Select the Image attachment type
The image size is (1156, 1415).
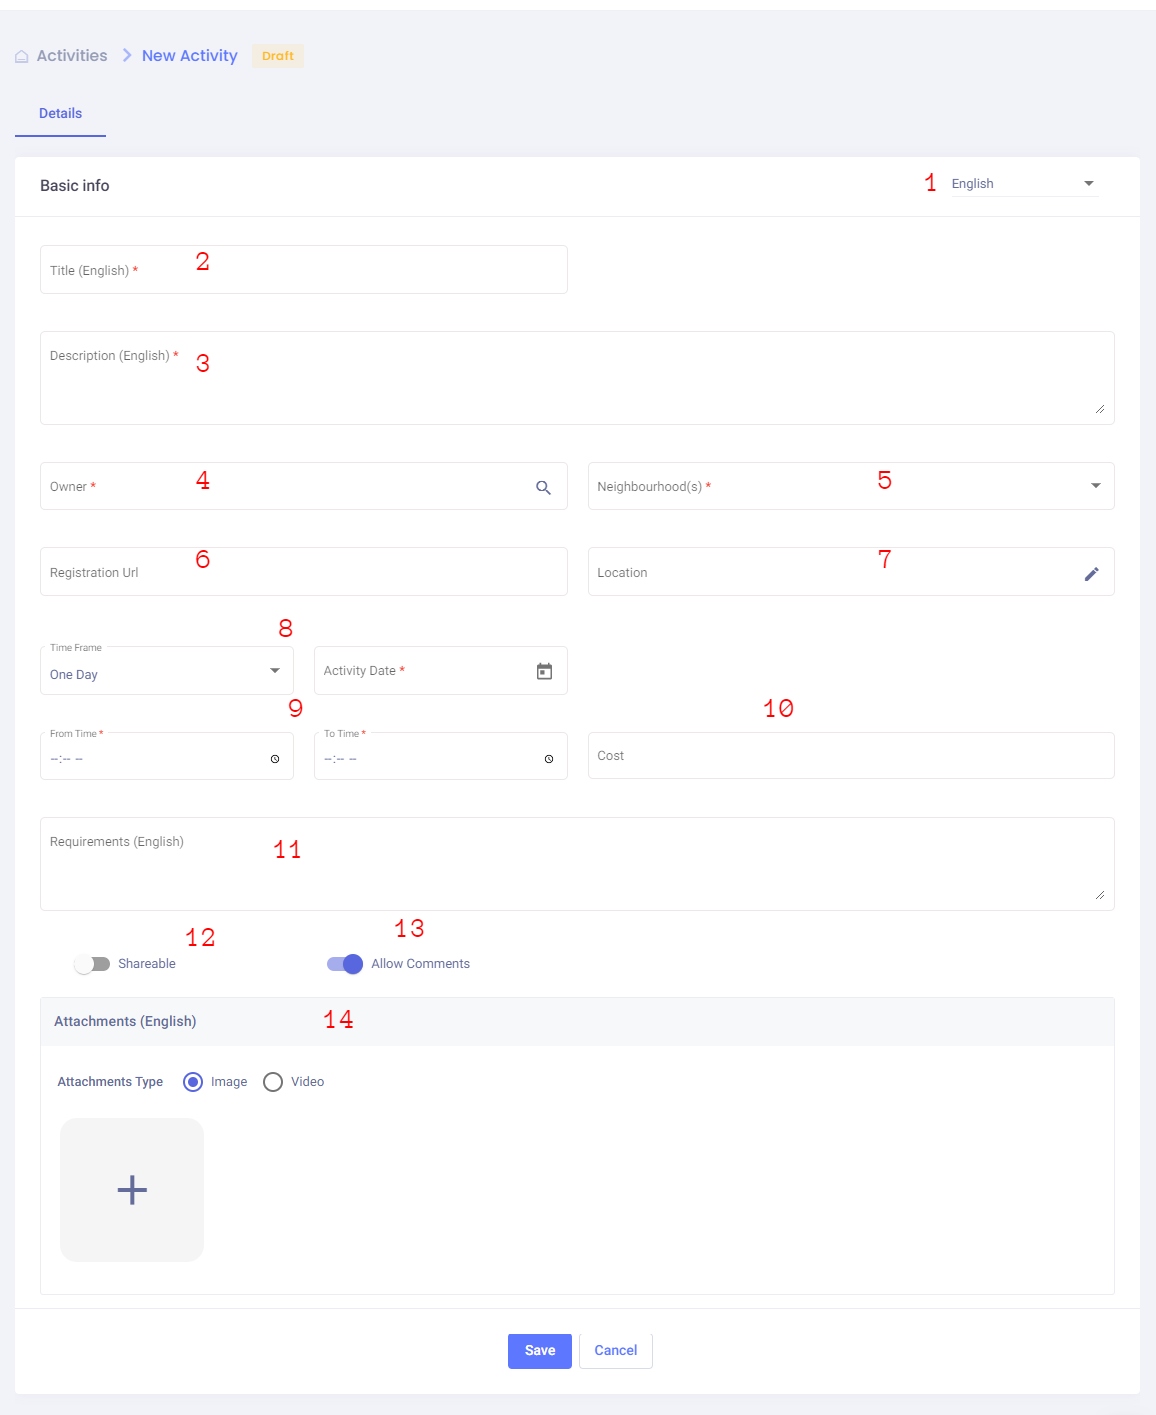pos(193,1082)
